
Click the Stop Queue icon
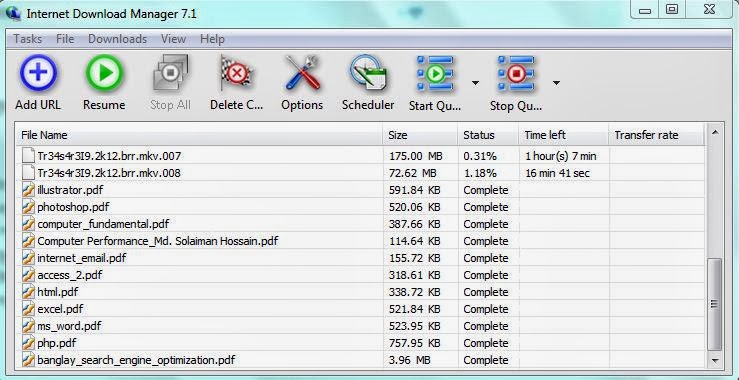pos(516,74)
